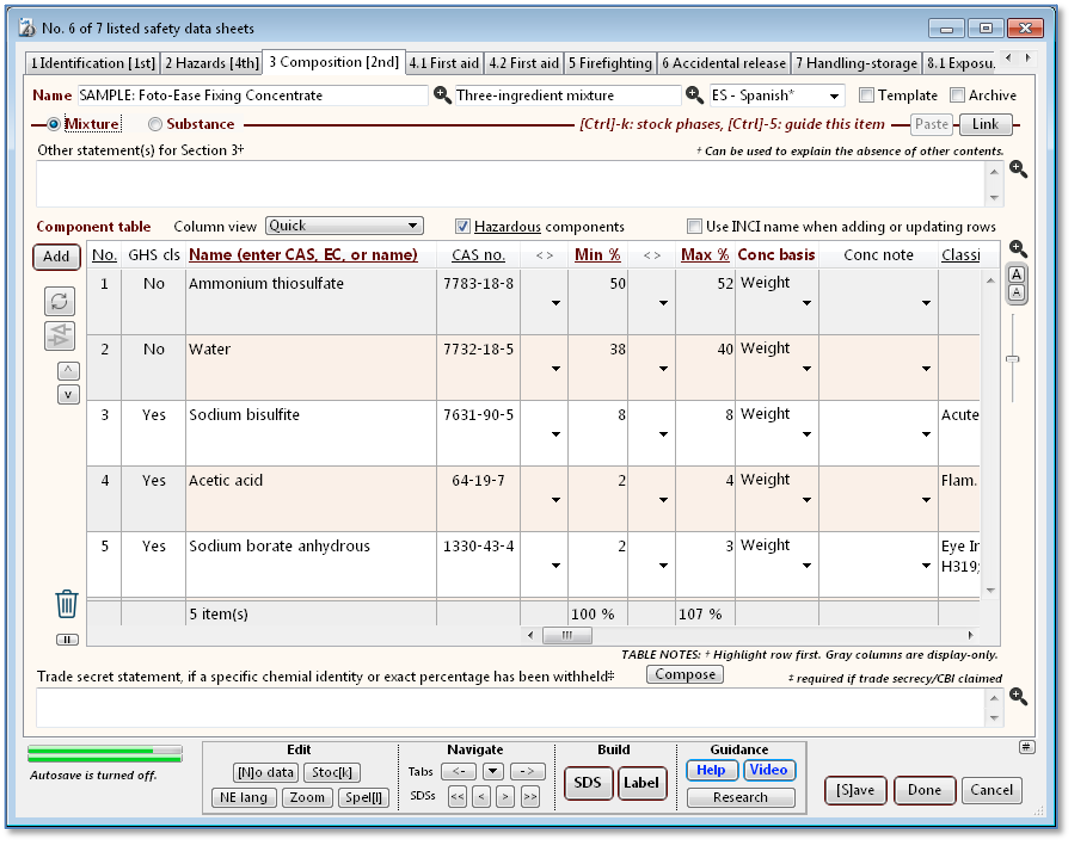
Task: Delete row using the trash can icon
Action: click(x=67, y=604)
